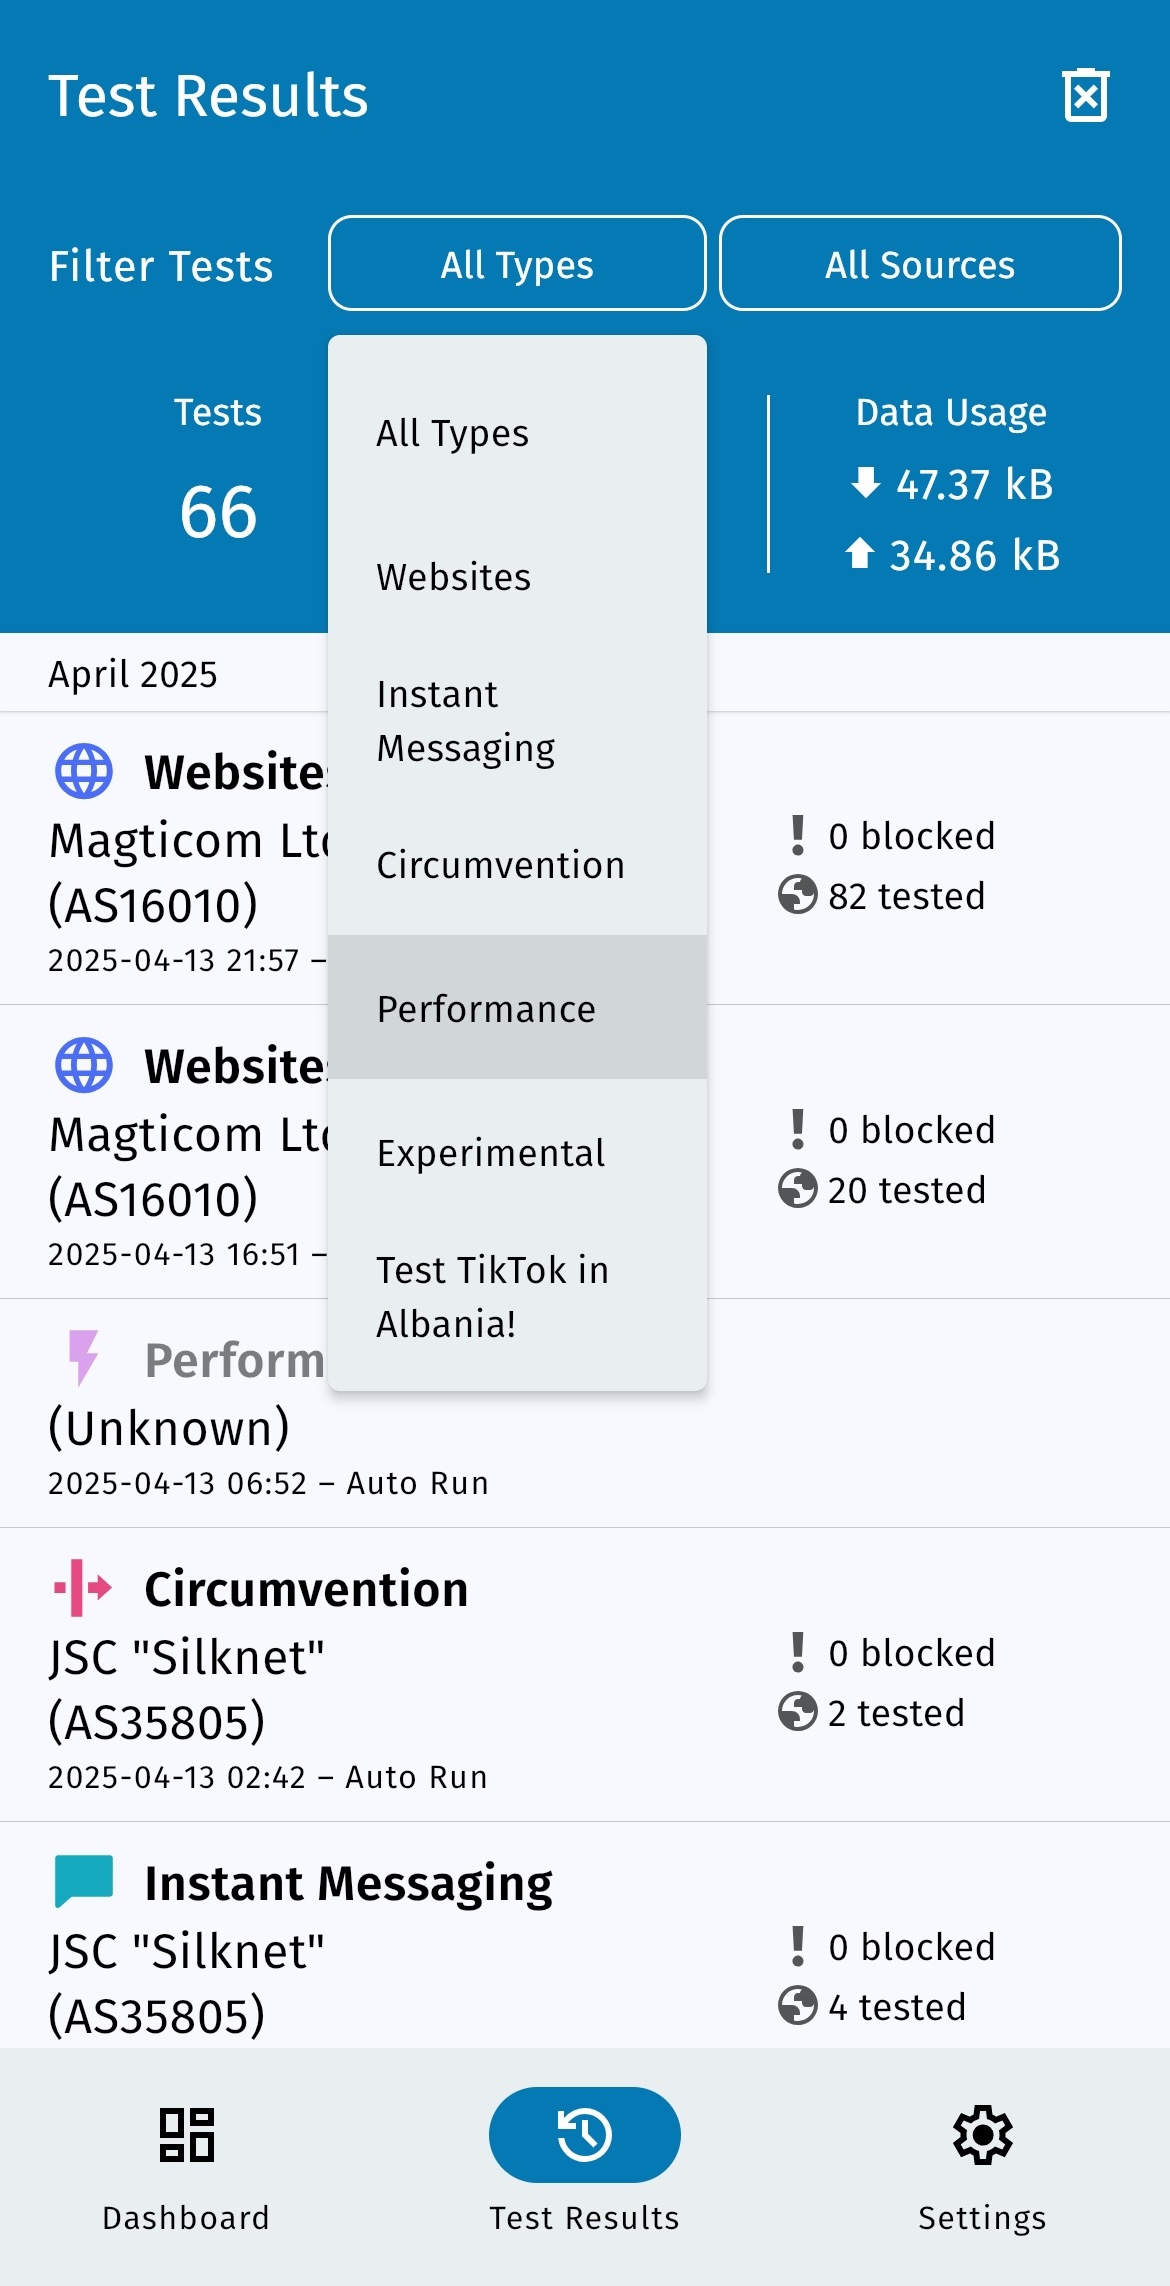Click globe icon of second Websites result
Viewport: 1170px width, 2286px height.
click(83, 1065)
